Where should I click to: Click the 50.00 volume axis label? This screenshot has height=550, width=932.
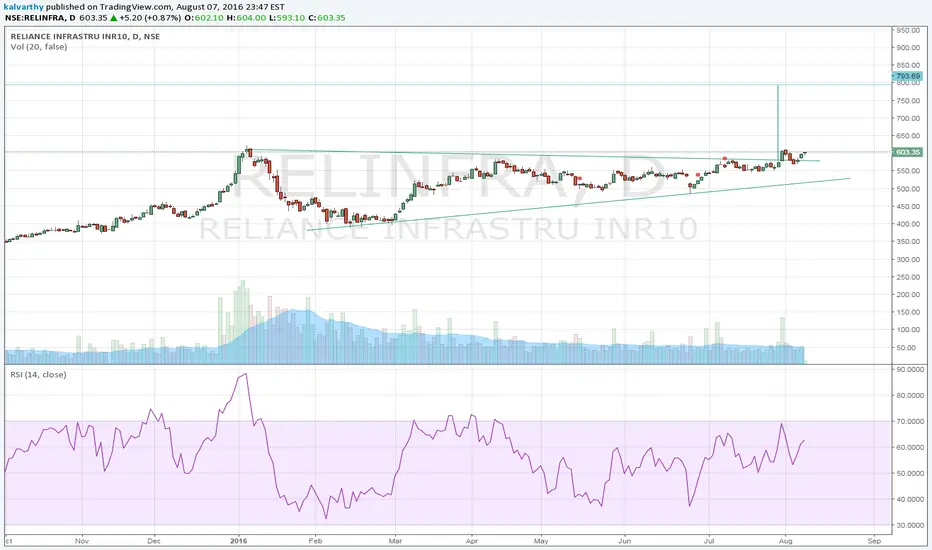(x=908, y=348)
